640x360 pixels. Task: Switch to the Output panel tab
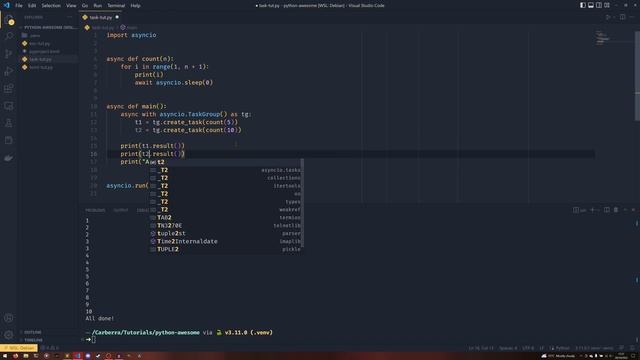pyautogui.click(x=121, y=210)
